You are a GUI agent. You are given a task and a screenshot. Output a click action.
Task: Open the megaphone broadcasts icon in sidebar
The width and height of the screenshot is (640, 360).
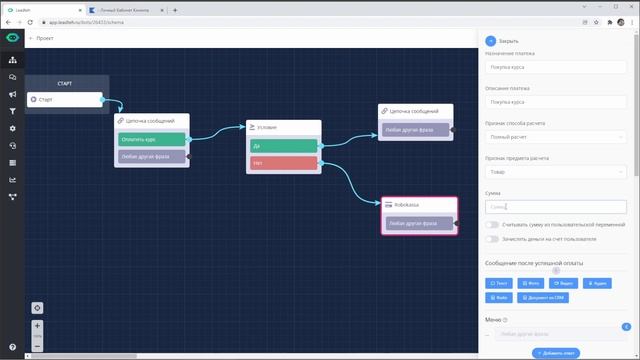(x=13, y=94)
